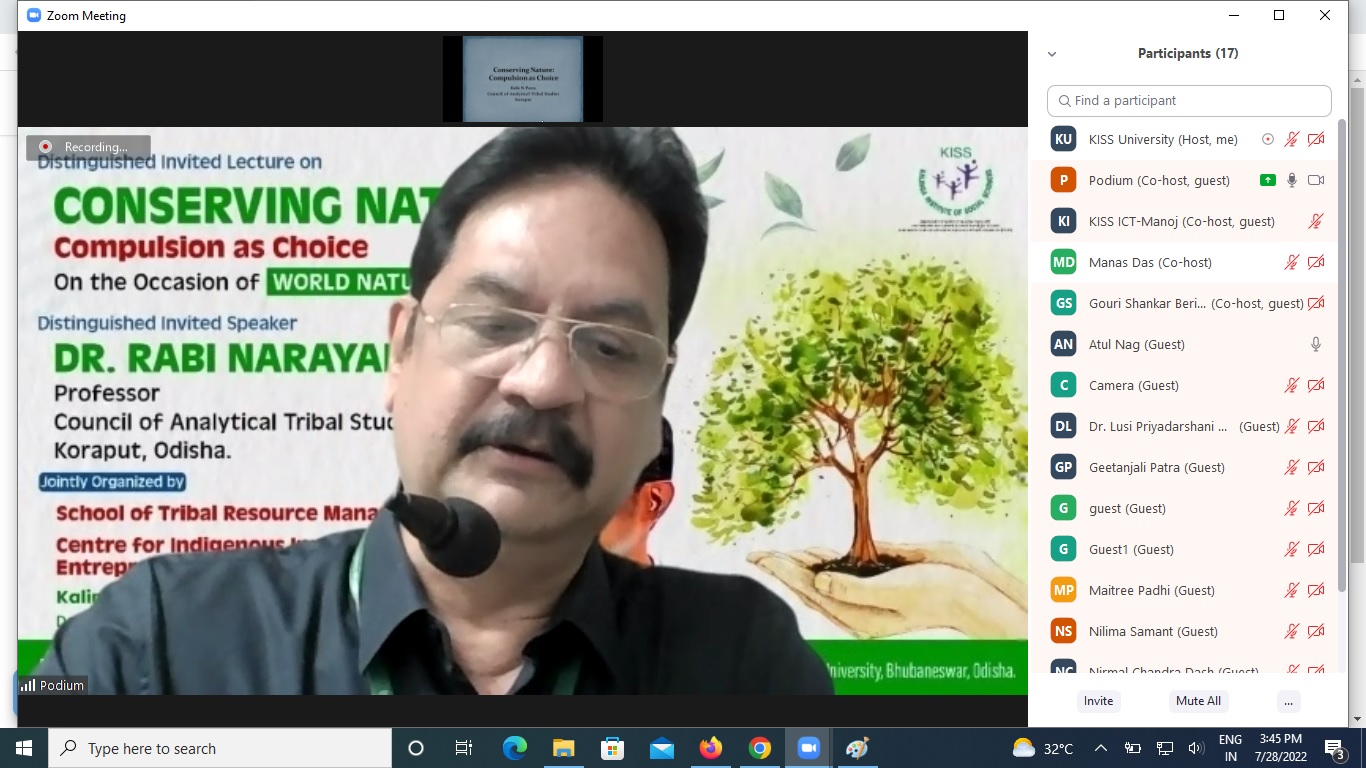The width and height of the screenshot is (1366, 768).
Task: Toggle the microphone icon in Podium's row
Action: point(1292,180)
